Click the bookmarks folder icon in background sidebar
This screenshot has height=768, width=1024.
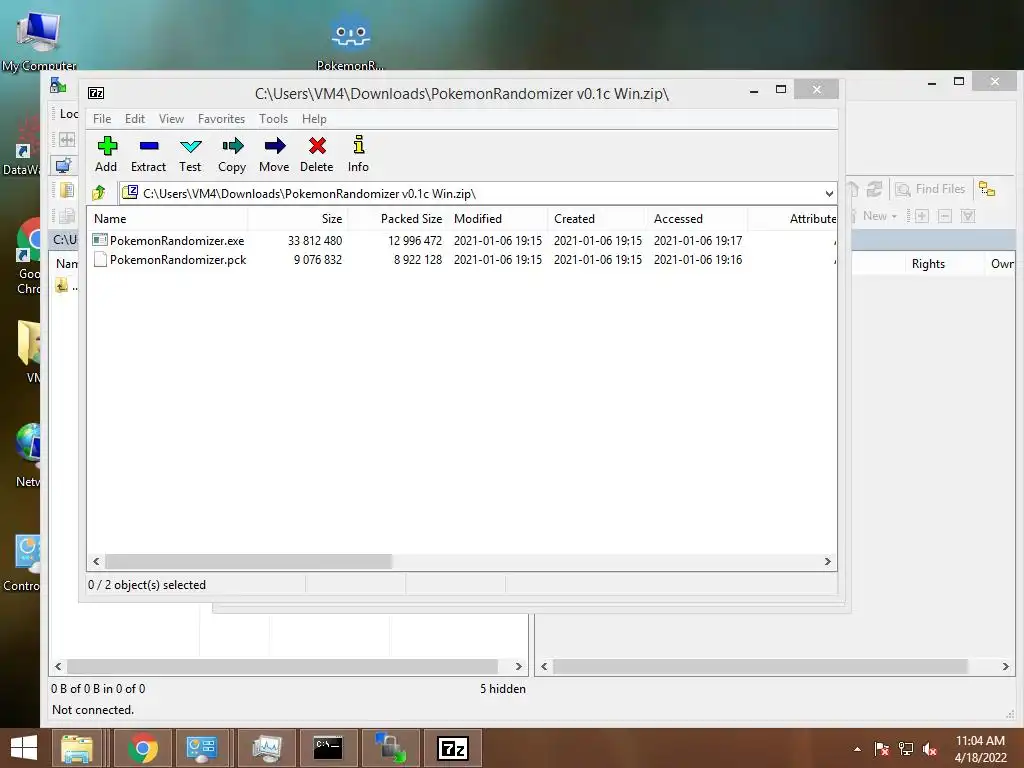tap(66, 190)
